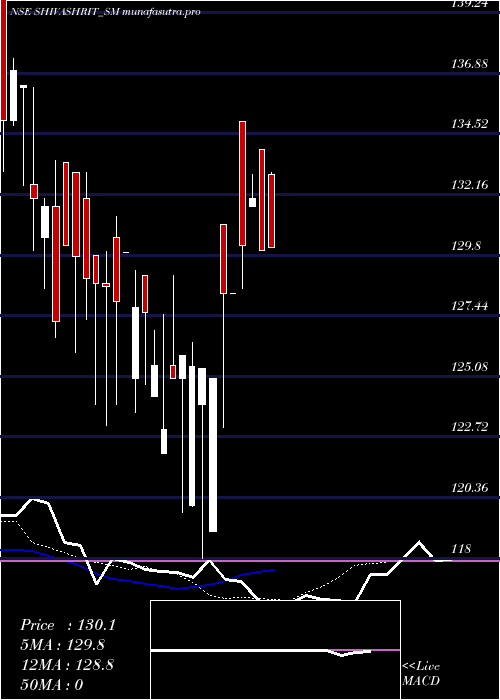Click the 120.36 price axis label
Viewport: 500px width, 700px height.
469,488
